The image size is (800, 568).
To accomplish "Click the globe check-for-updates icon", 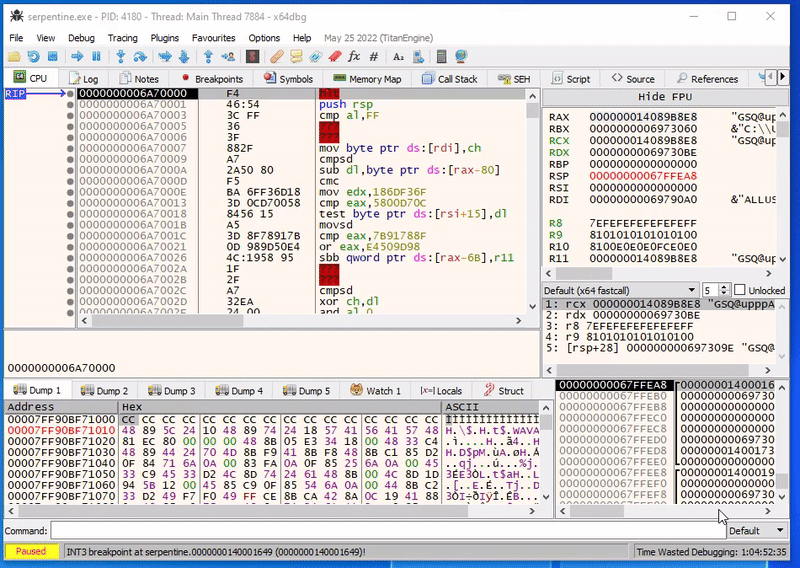I will pos(461,57).
